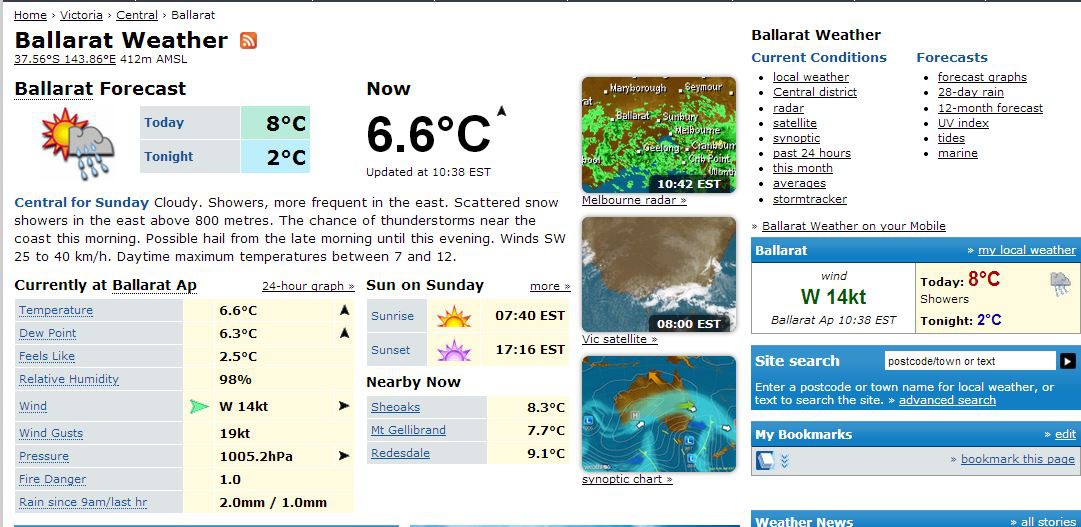Click the Wind row trend arrow
Screen dimensions: 1081x527
click(x=344, y=406)
